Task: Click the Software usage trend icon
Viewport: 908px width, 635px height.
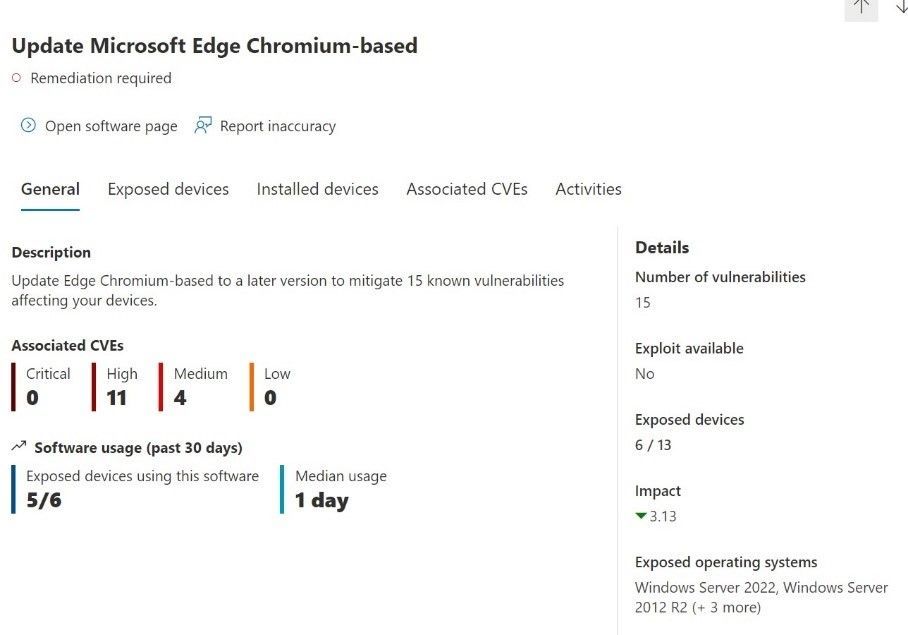Action: [19, 447]
